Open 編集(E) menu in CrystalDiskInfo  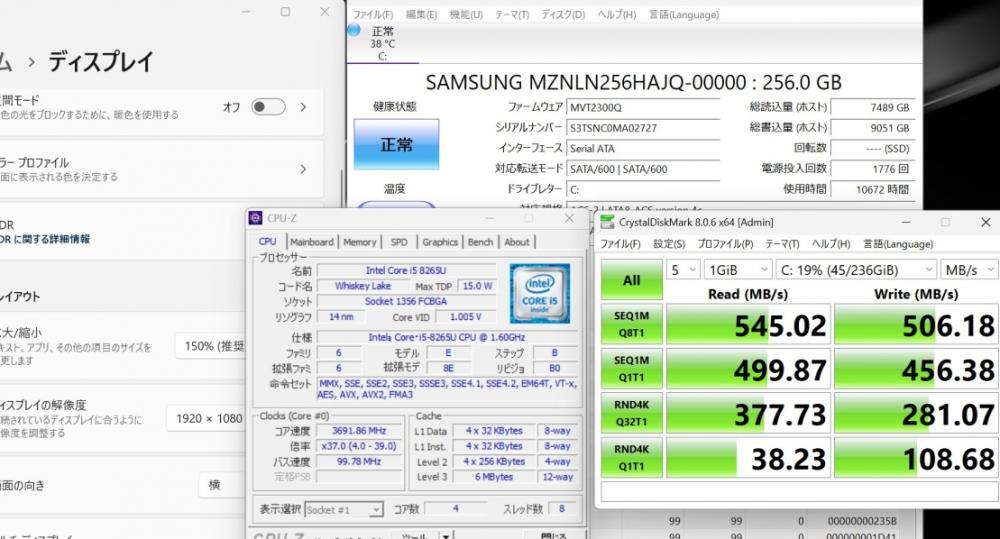tap(422, 14)
